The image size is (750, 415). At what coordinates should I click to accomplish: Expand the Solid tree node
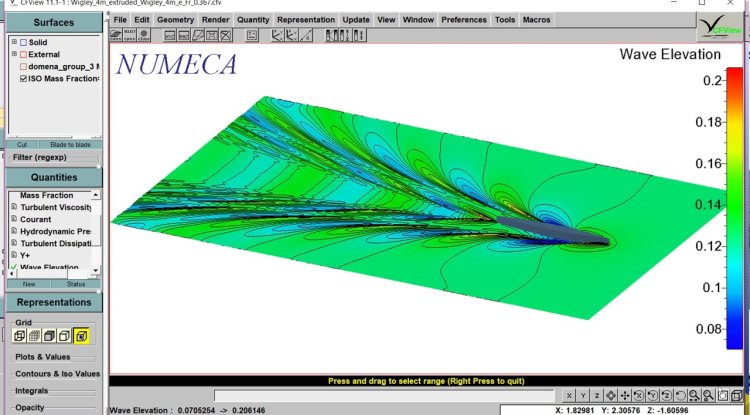[x=14, y=42]
